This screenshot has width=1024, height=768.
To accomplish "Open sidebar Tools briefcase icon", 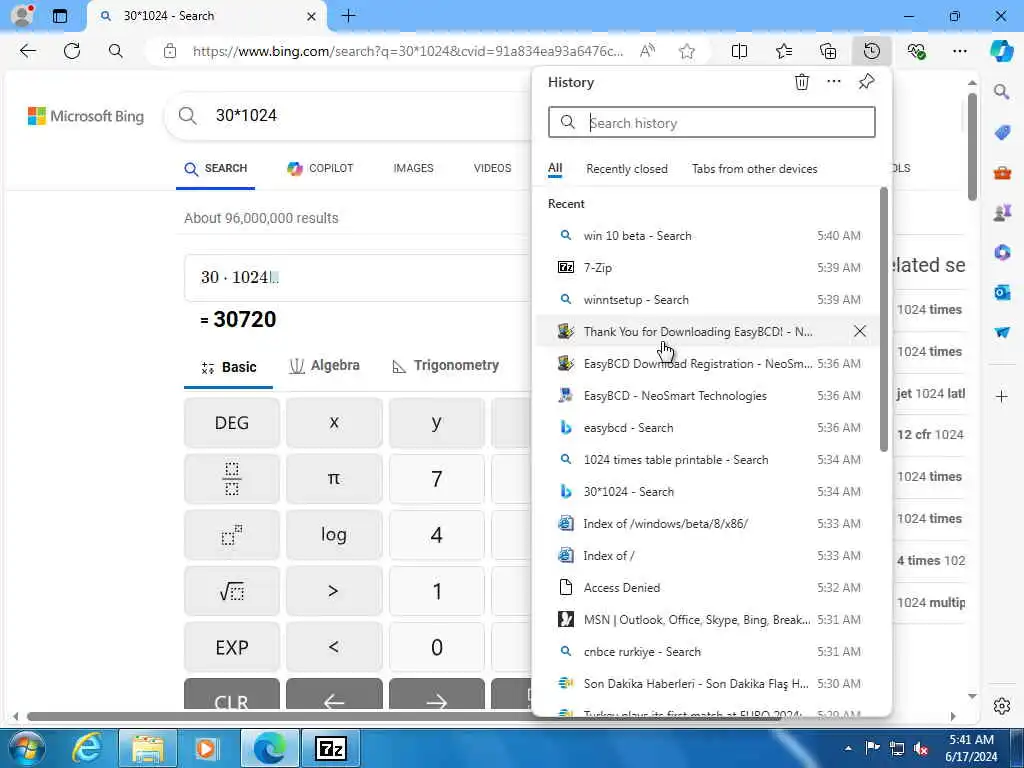I will tap(1002, 173).
